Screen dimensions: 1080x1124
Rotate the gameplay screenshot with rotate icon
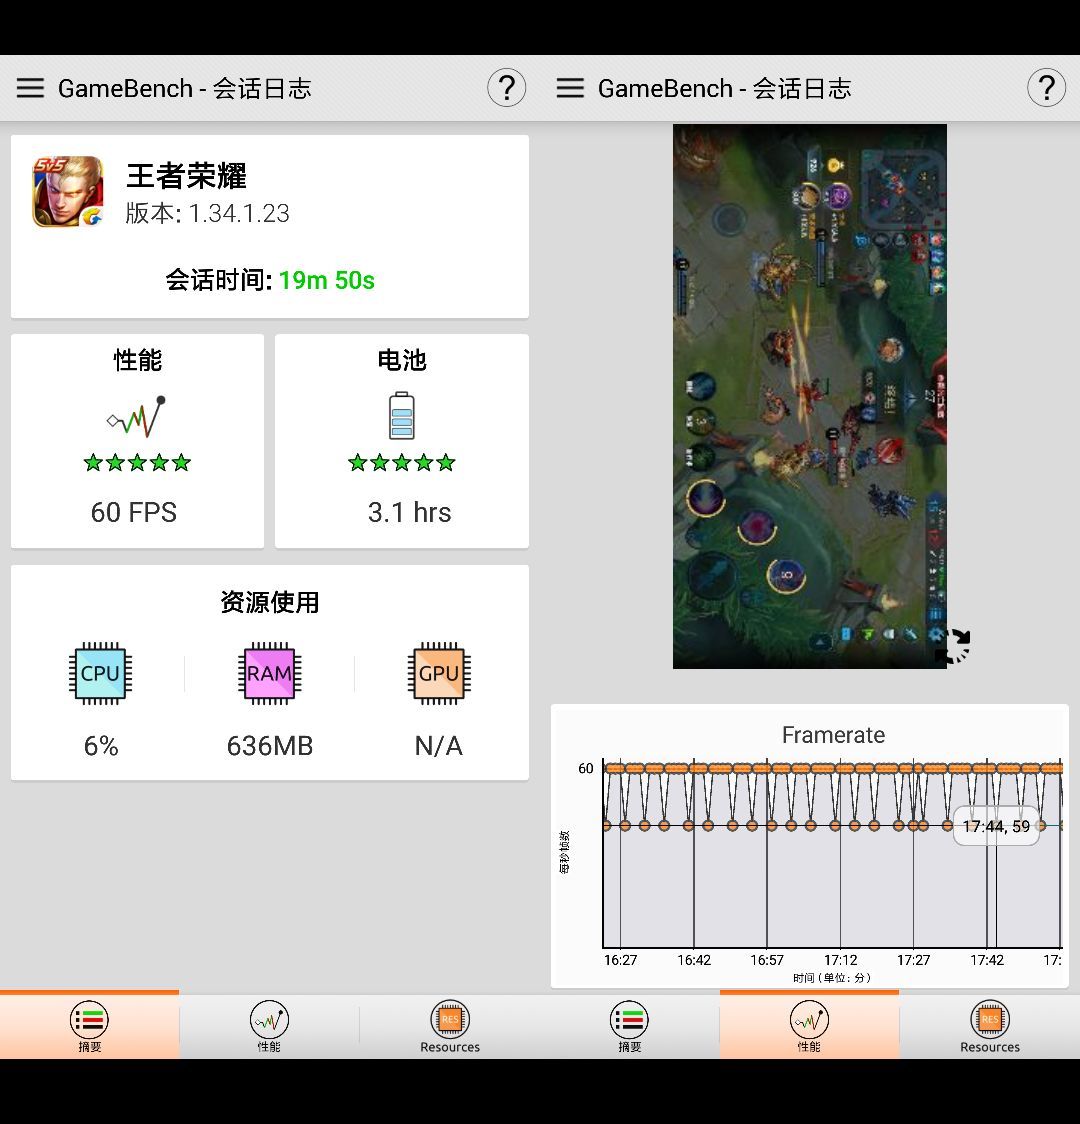coord(952,646)
